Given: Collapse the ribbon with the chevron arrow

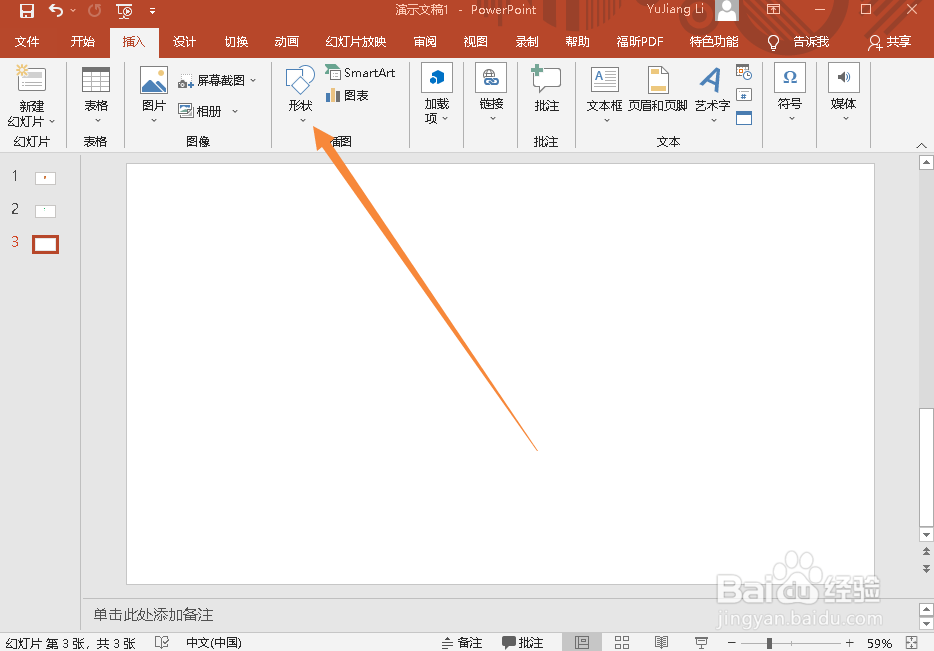Looking at the screenshot, I should coord(921,145).
